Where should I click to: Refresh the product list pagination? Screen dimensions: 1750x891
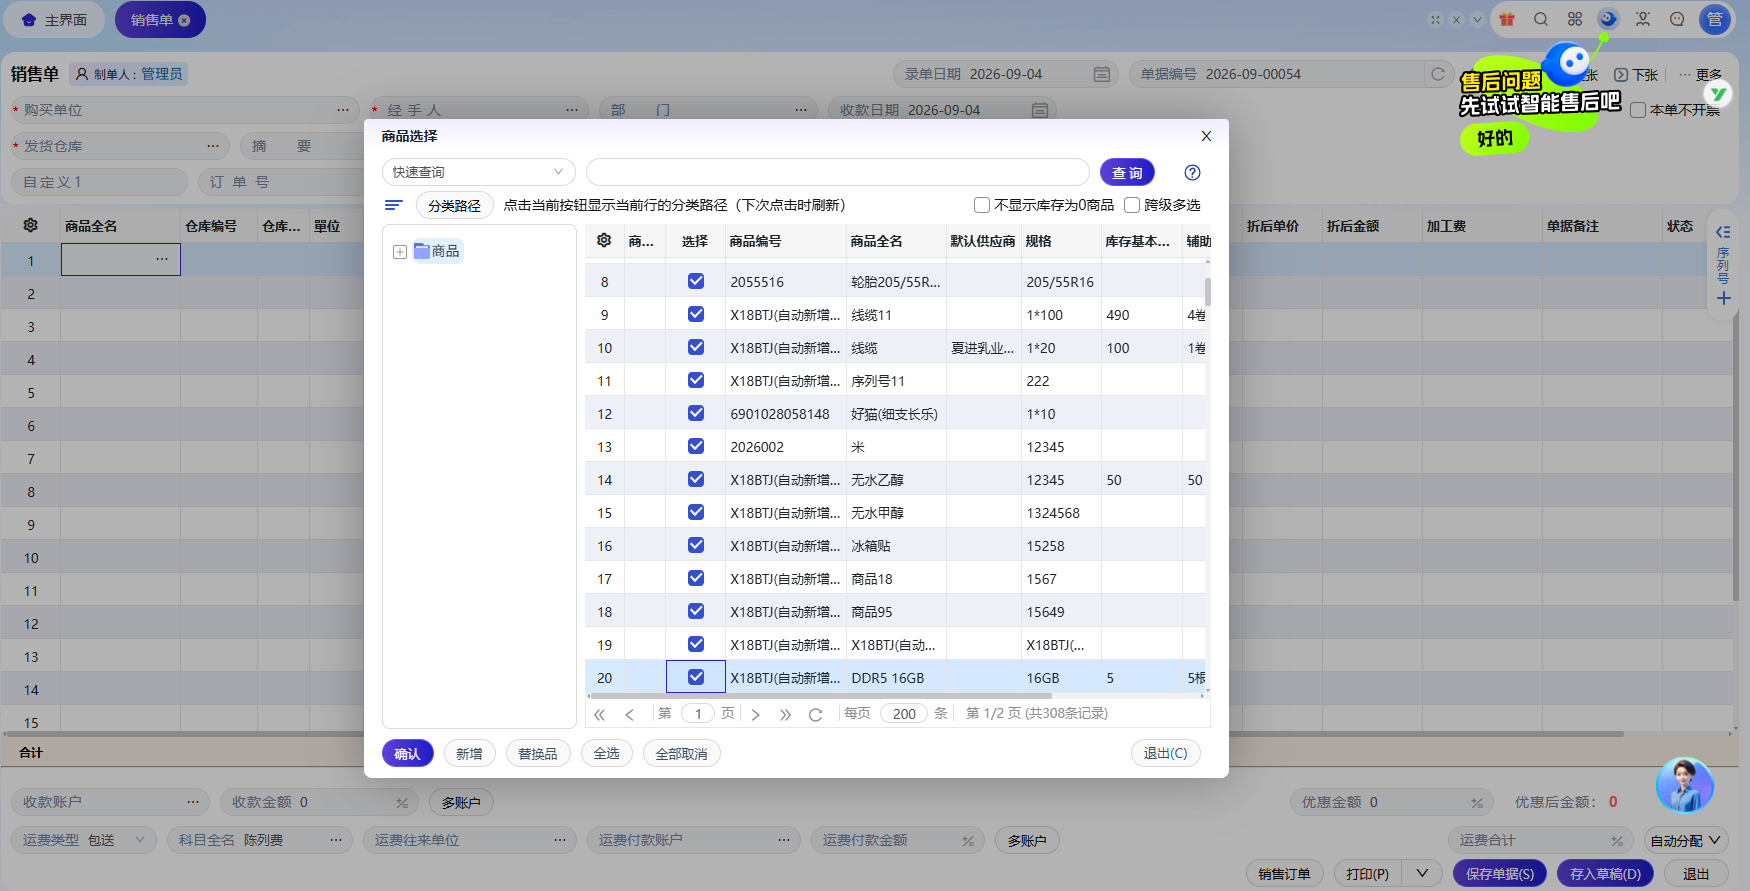pos(816,714)
